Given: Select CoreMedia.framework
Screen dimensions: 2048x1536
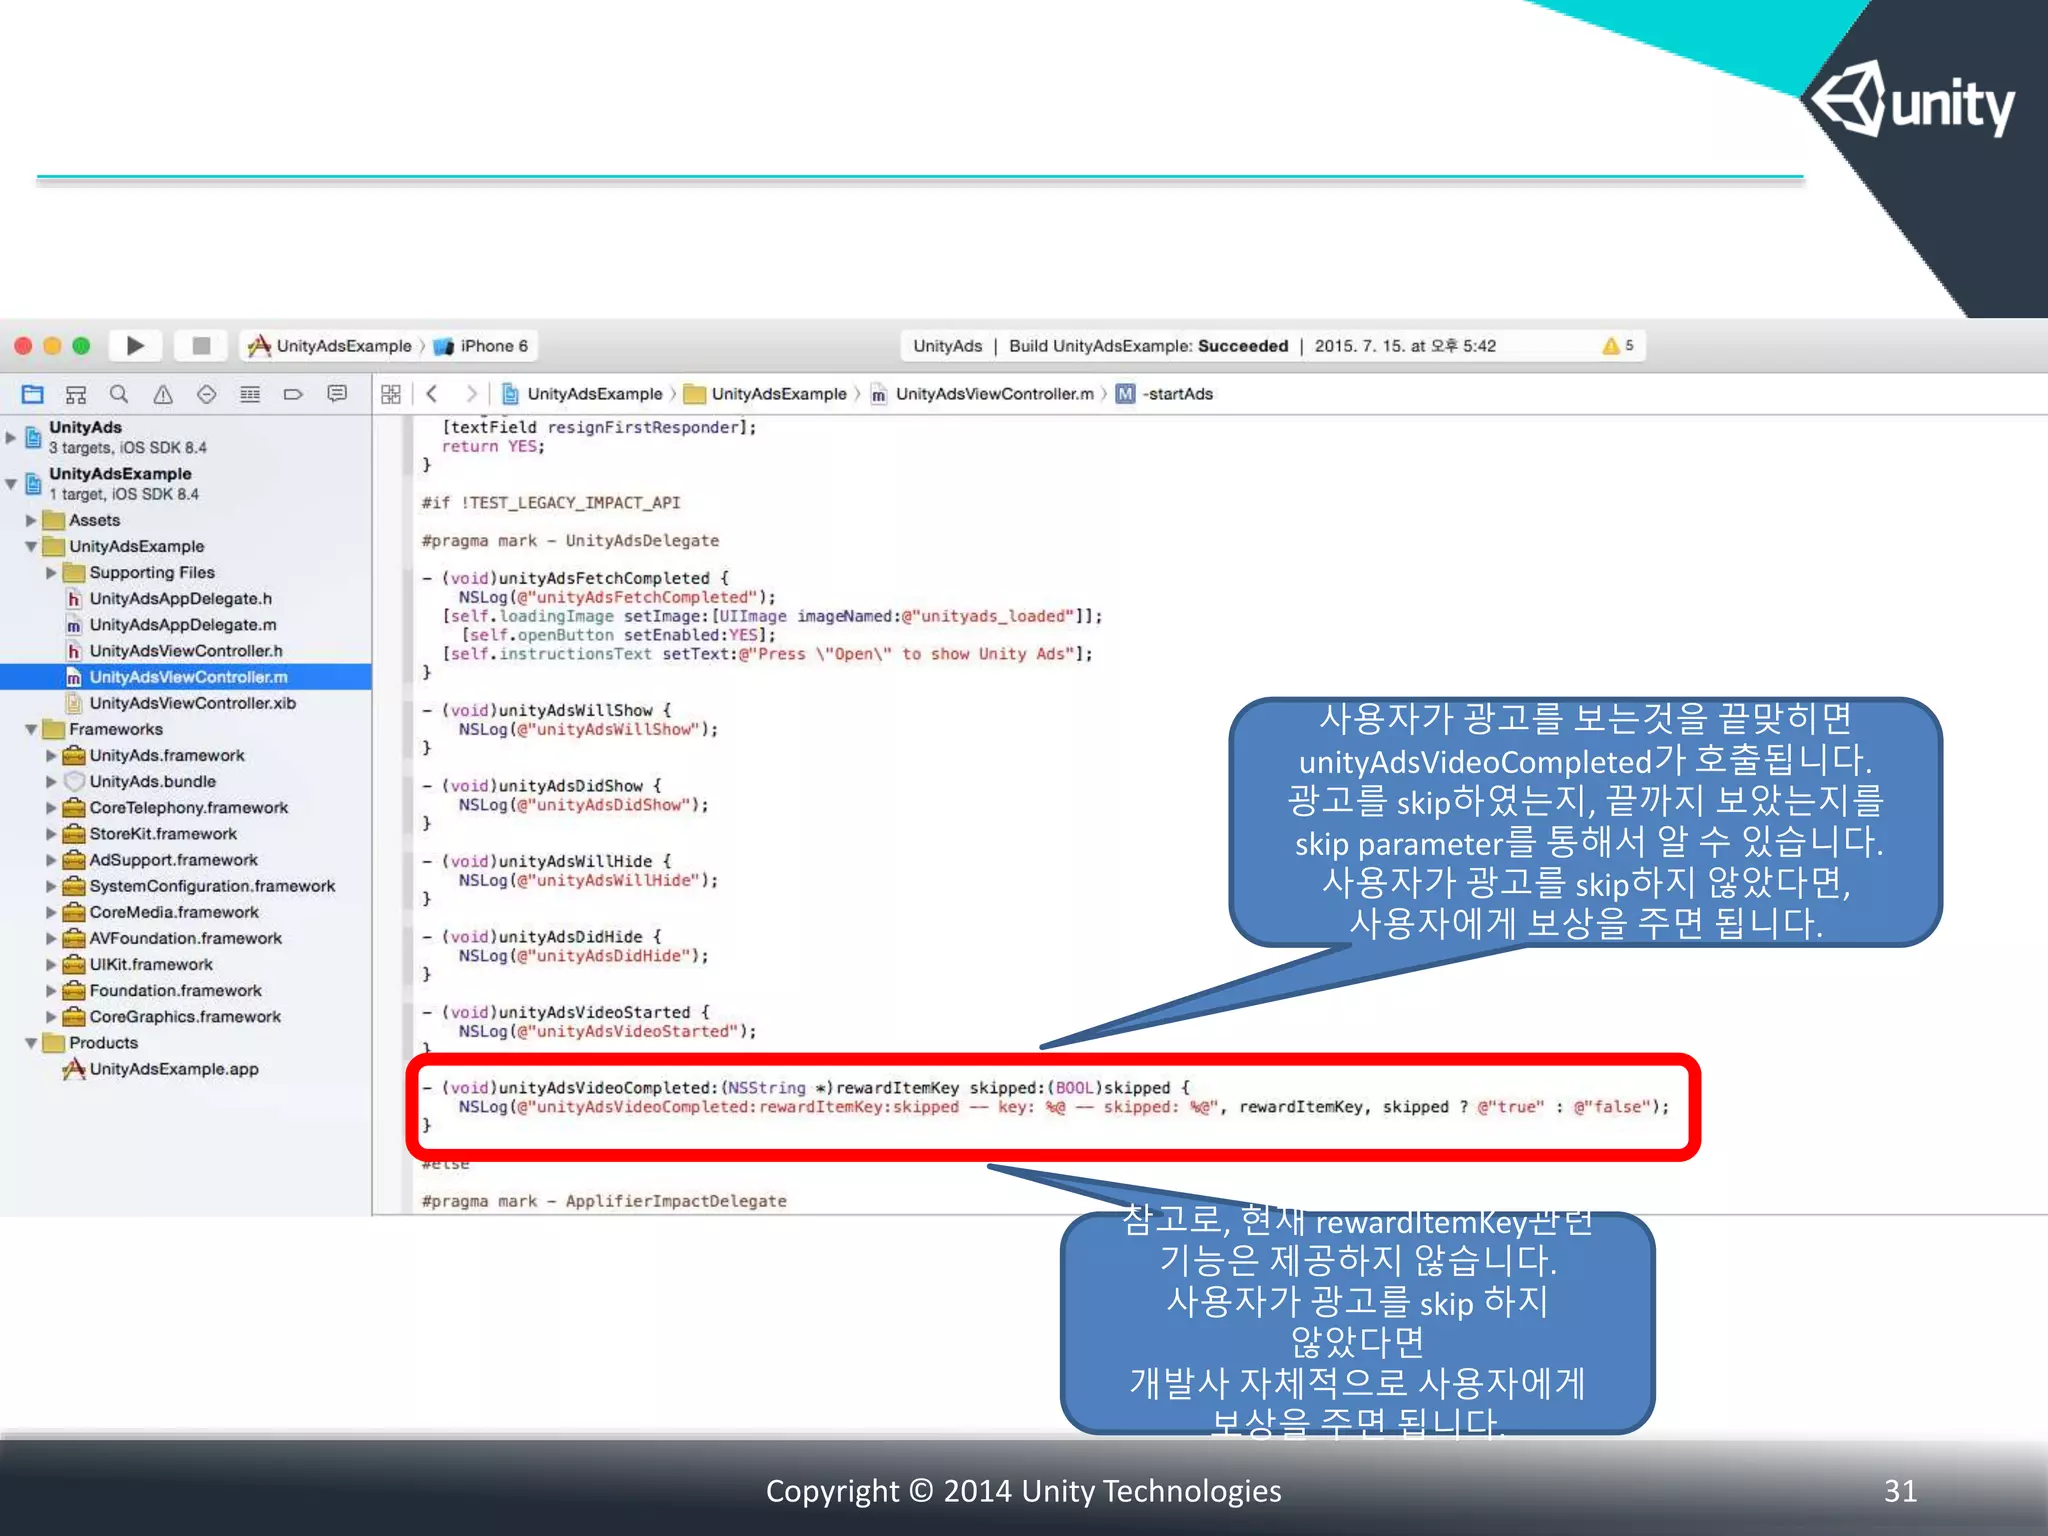Looking at the screenshot, I should coord(174,912).
